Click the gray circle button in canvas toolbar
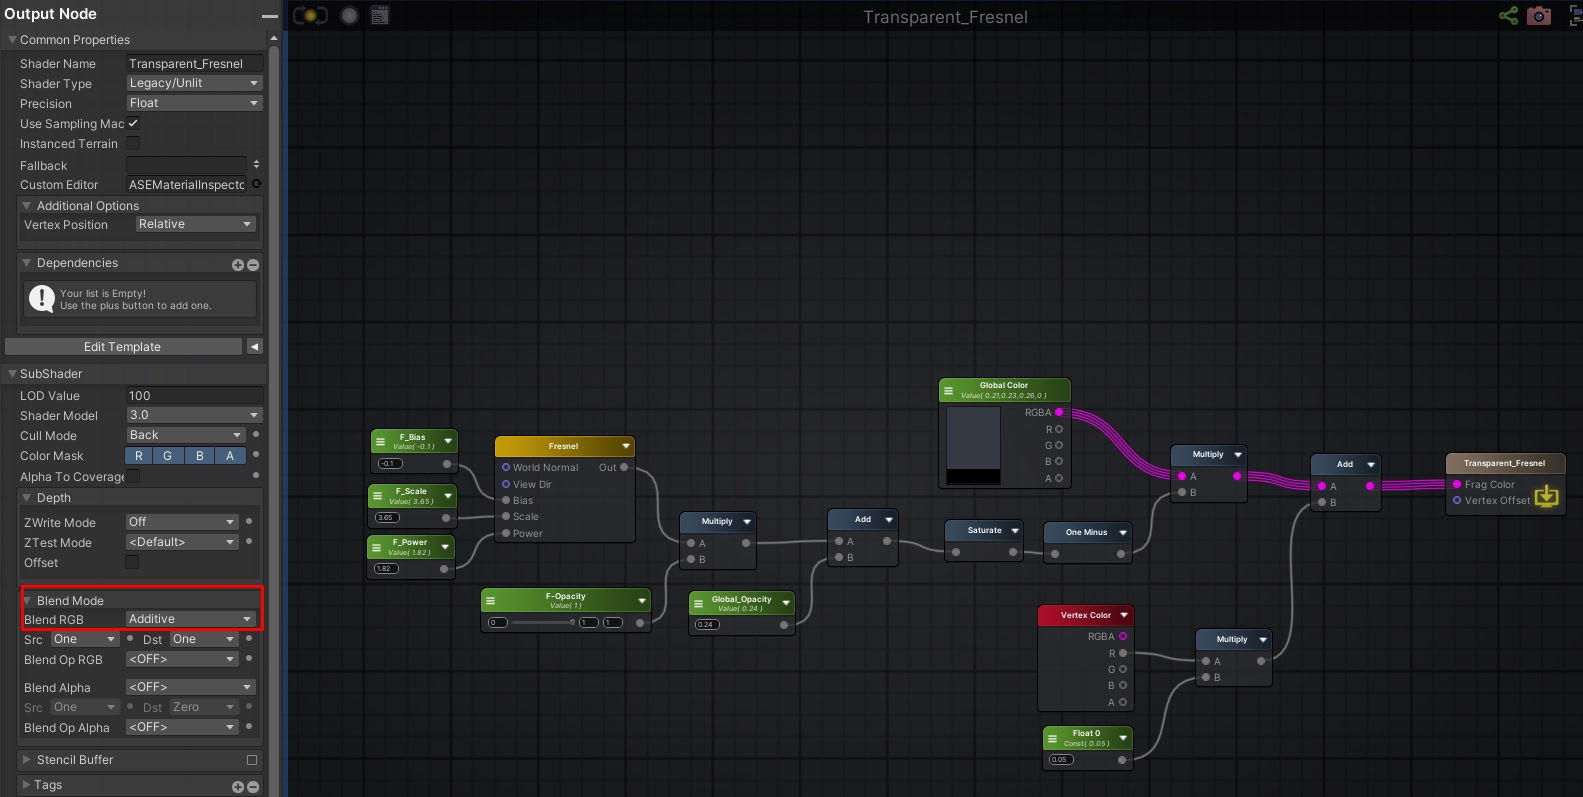 [x=349, y=16]
